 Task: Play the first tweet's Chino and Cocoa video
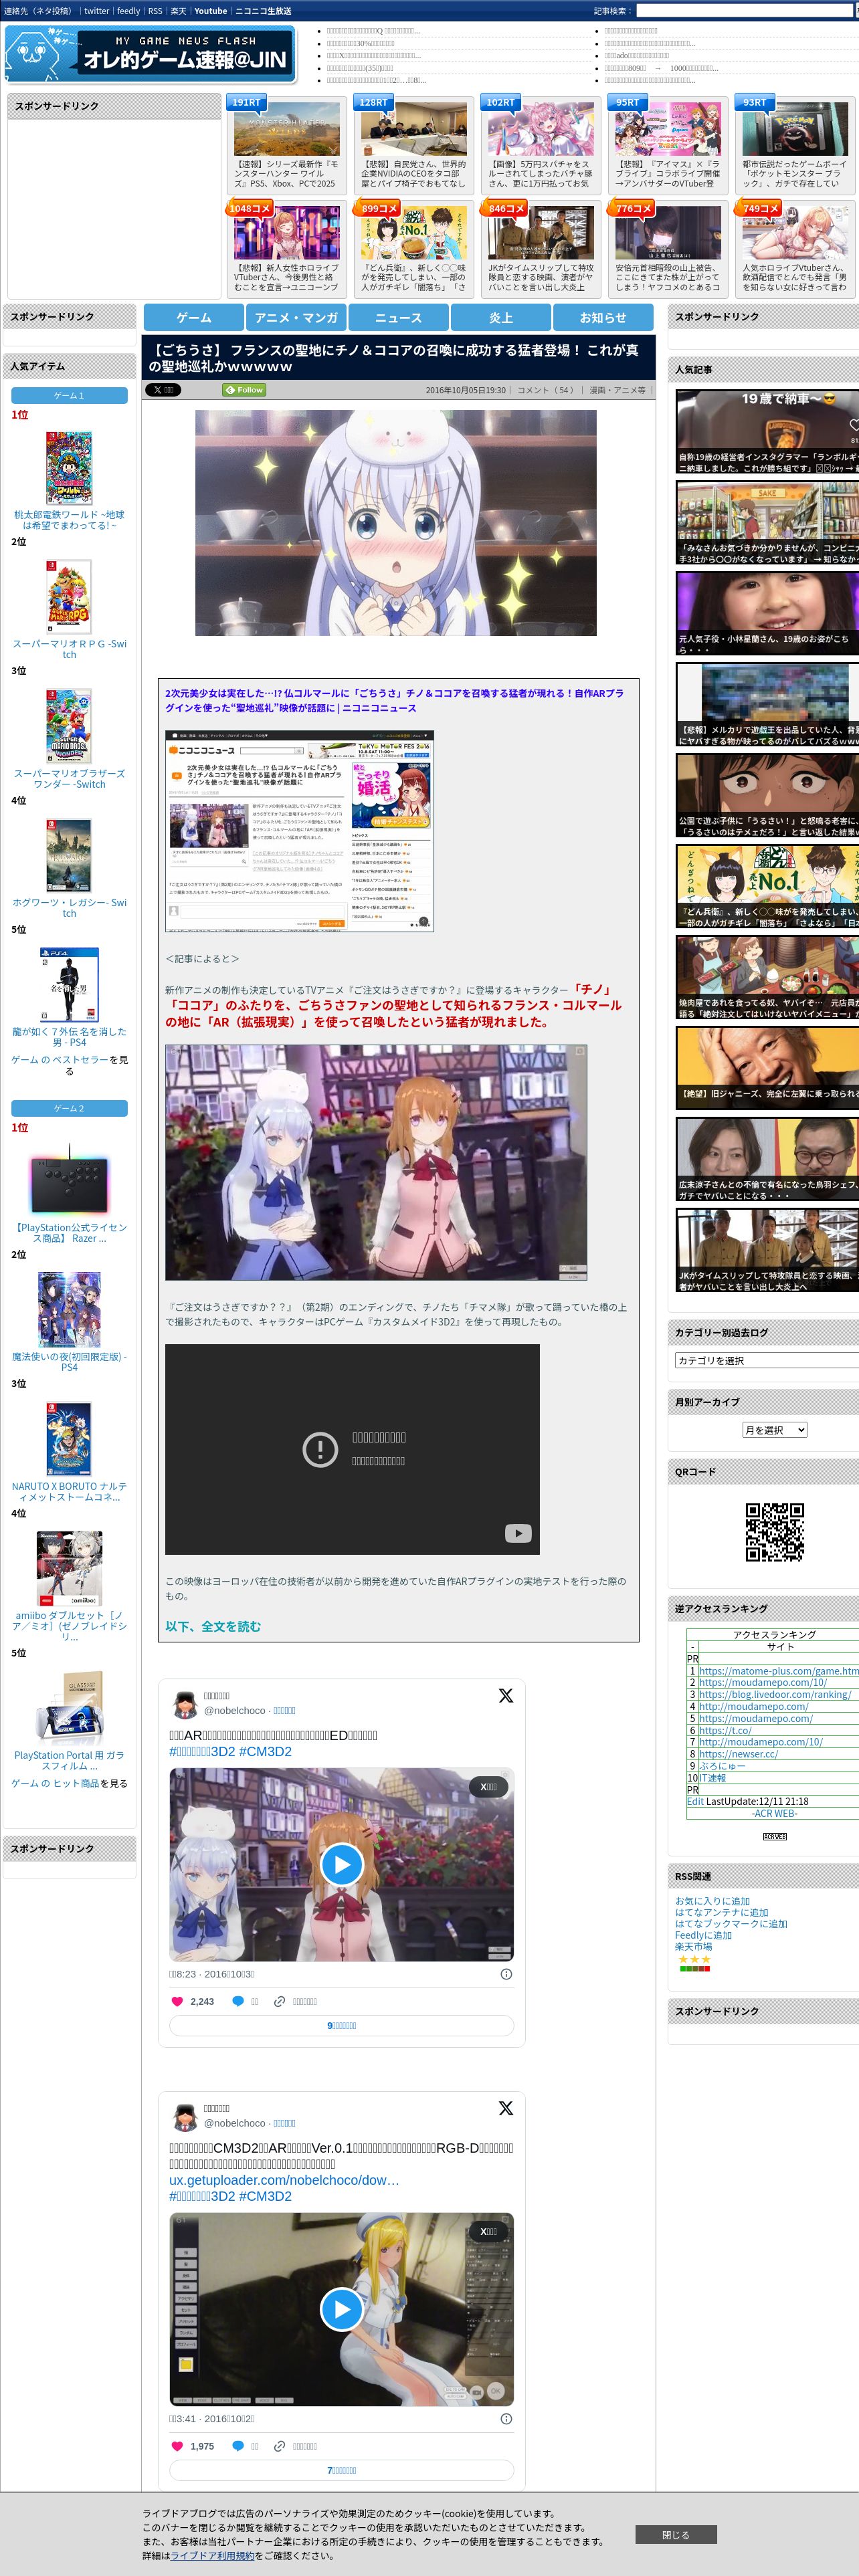341,1864
